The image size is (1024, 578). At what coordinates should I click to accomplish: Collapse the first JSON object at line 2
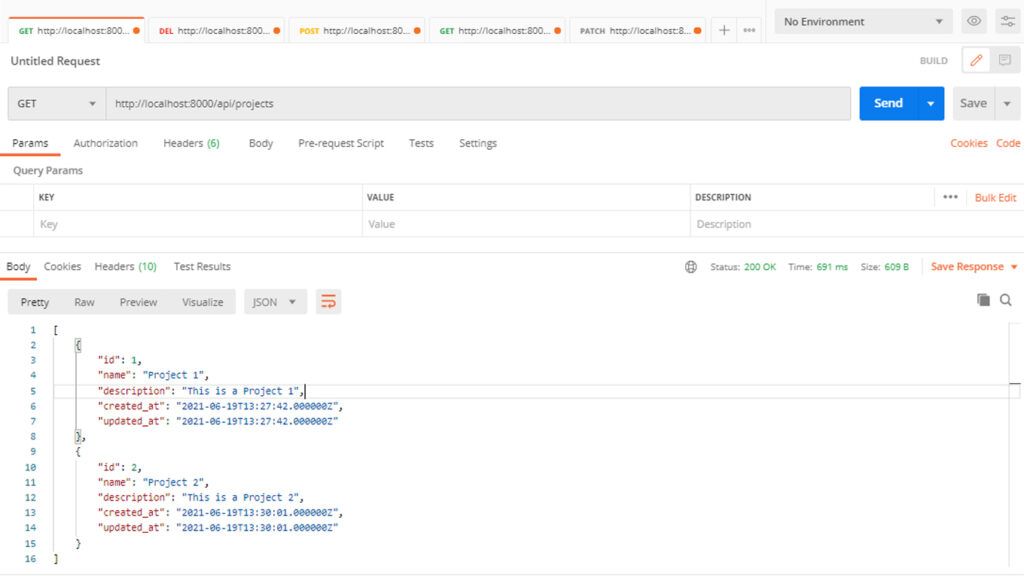78,345
